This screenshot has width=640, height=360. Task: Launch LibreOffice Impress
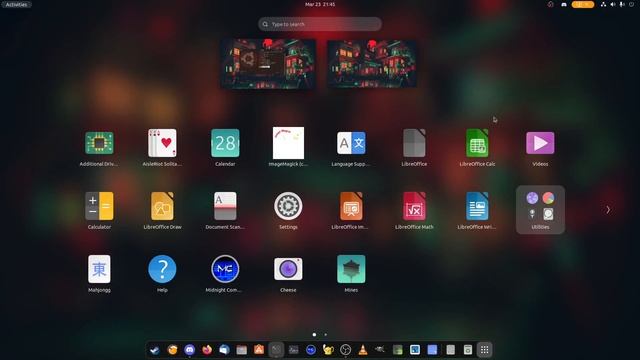[x=351, y=206]
